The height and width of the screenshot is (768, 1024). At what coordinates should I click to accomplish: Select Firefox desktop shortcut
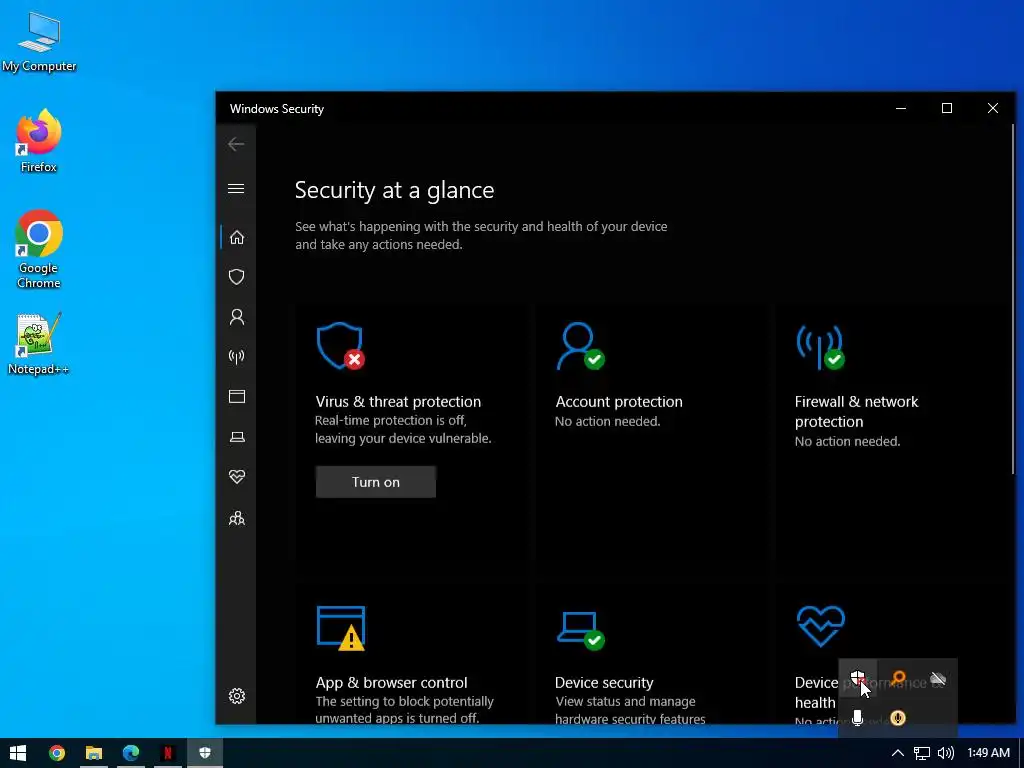39,141
